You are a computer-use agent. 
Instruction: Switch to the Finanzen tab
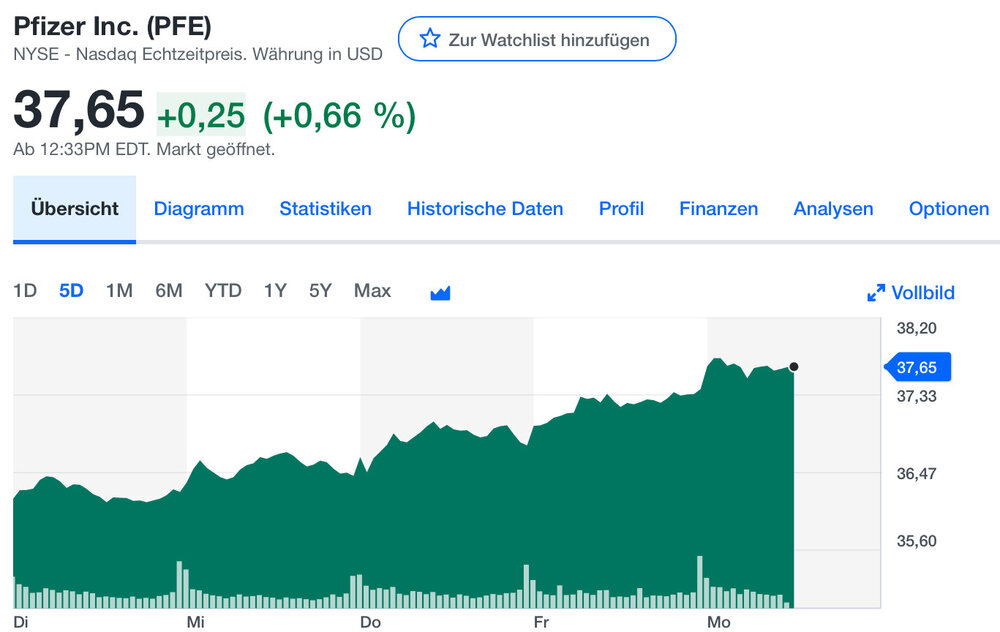tap(718, 209)
